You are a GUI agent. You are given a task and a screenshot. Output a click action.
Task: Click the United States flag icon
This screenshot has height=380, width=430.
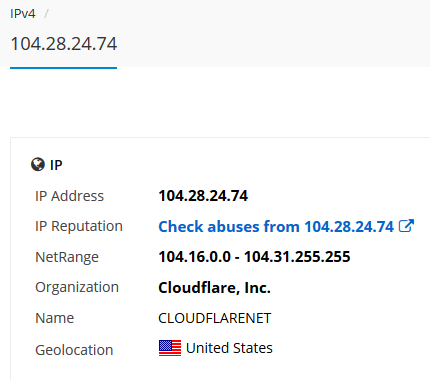(170, 348)
